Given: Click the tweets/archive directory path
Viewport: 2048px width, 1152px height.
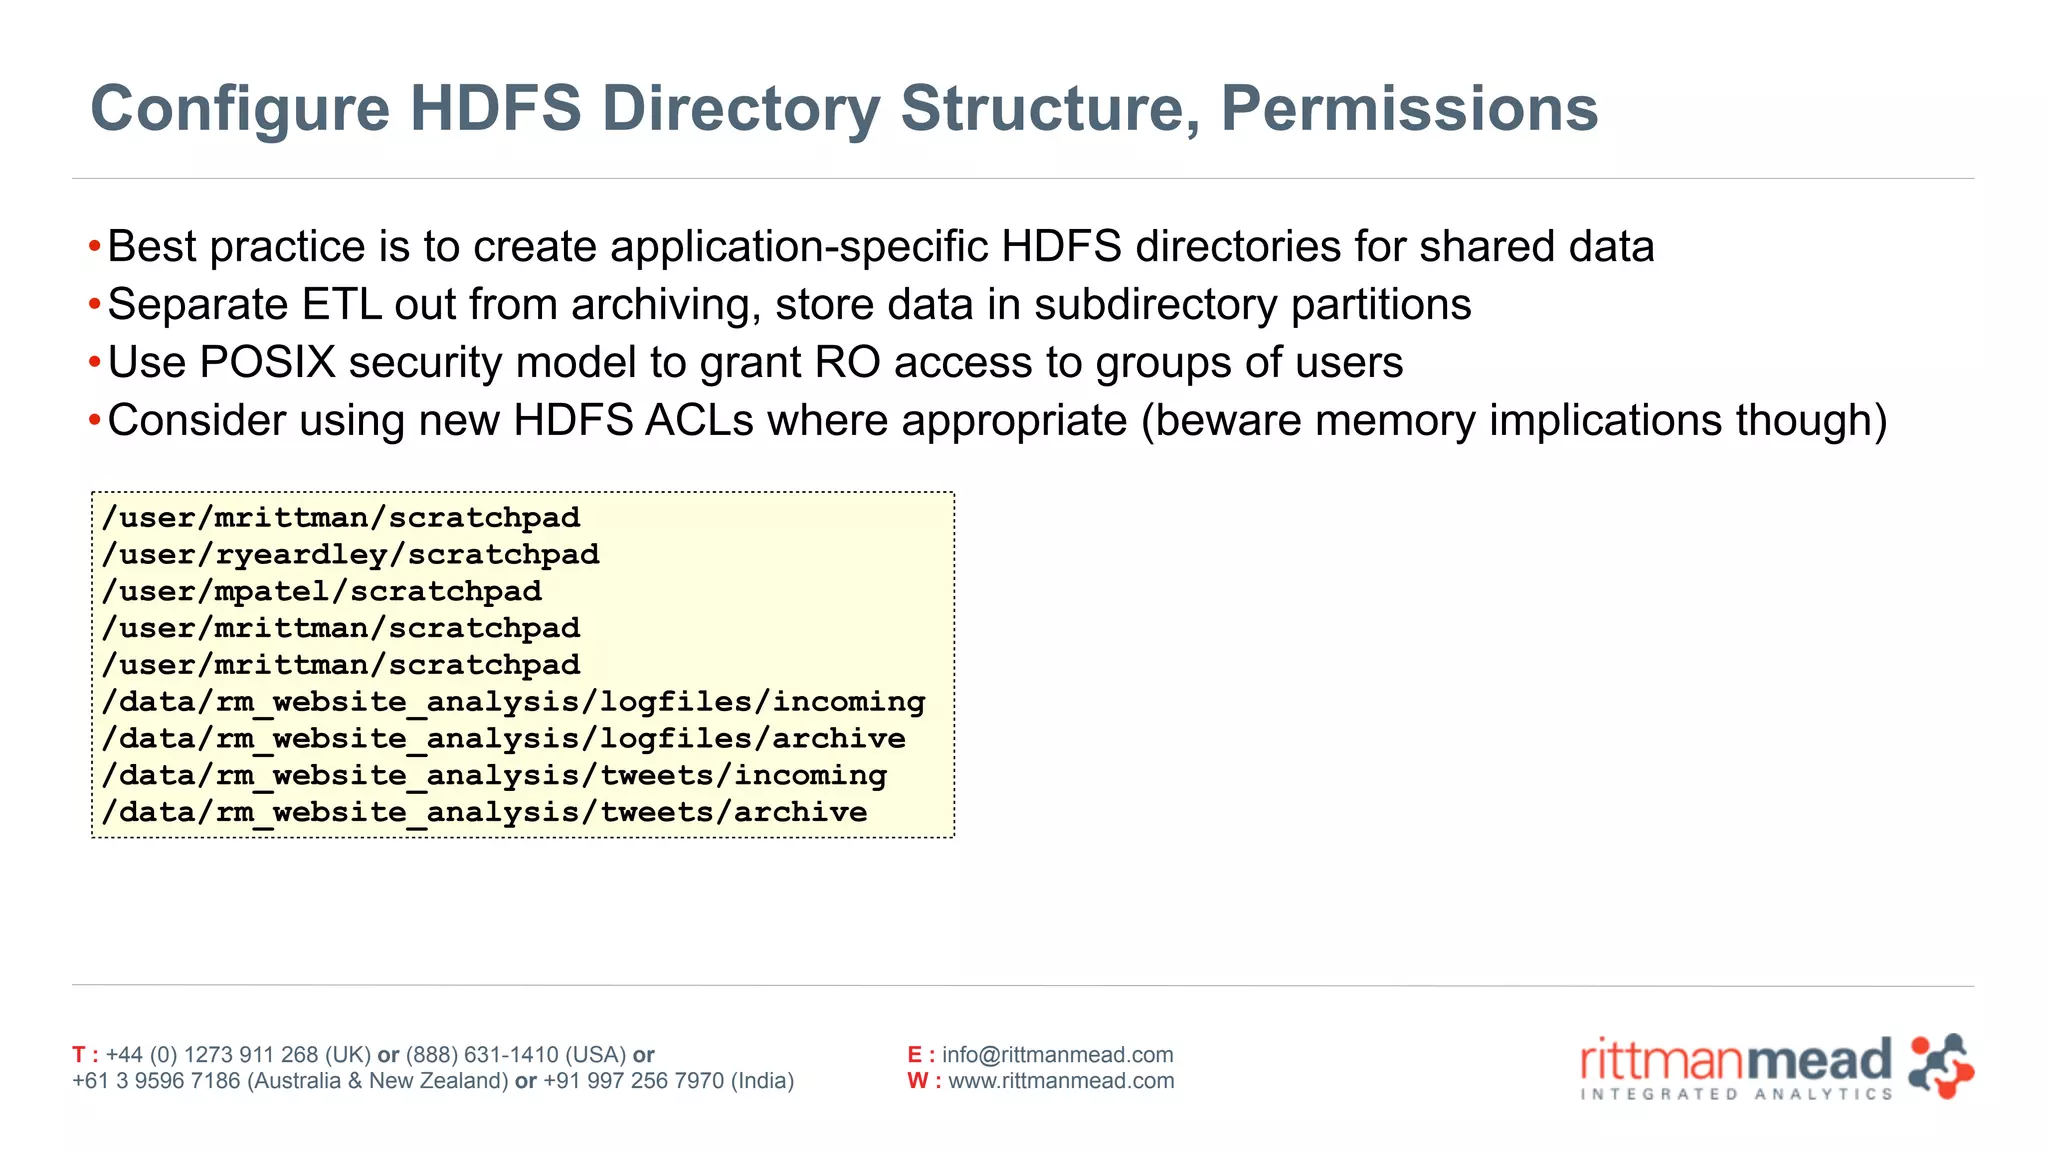Looking at the screenshot, I should coord(484,813).
